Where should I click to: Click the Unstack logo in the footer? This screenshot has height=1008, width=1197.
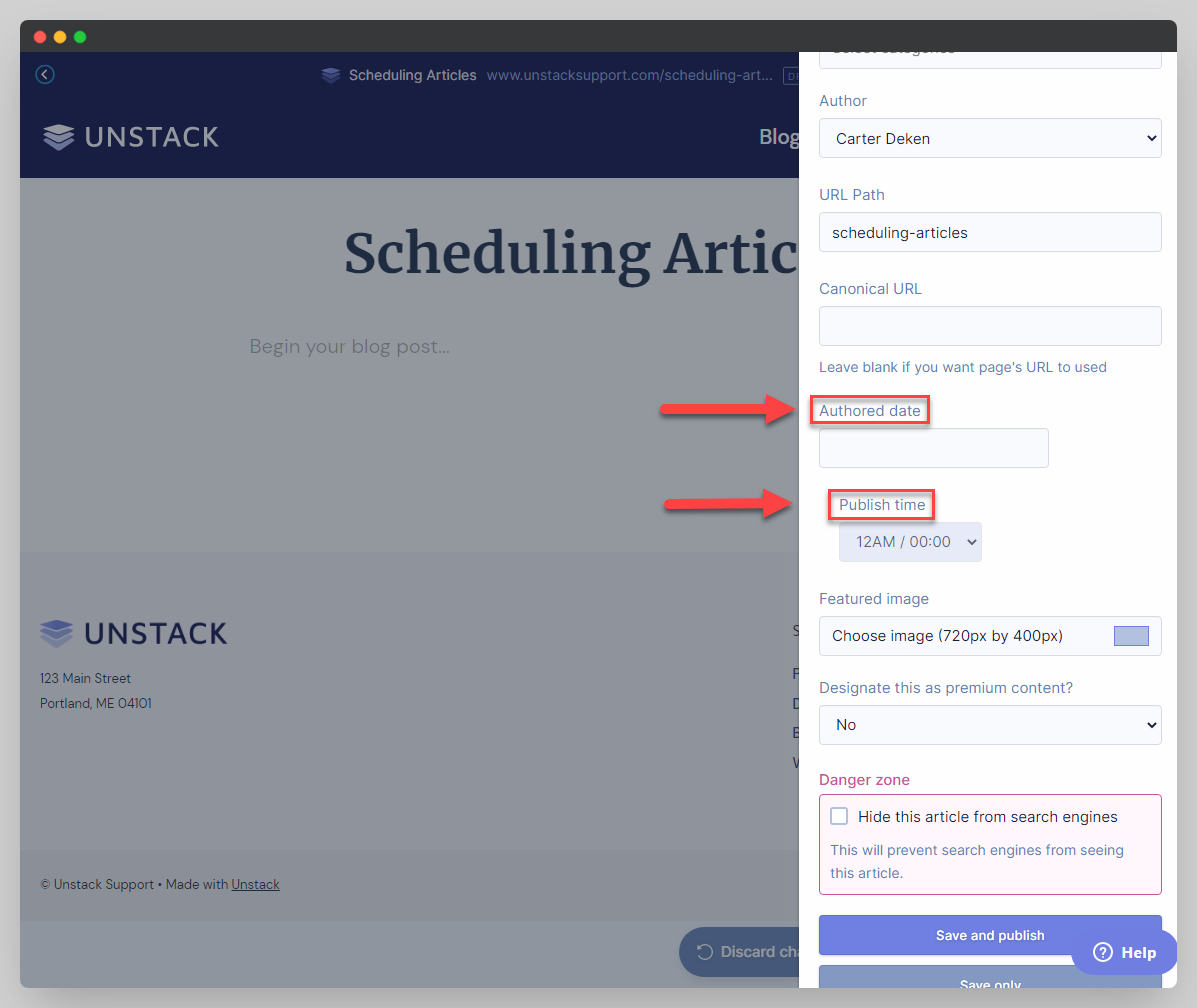click(133, 633)
